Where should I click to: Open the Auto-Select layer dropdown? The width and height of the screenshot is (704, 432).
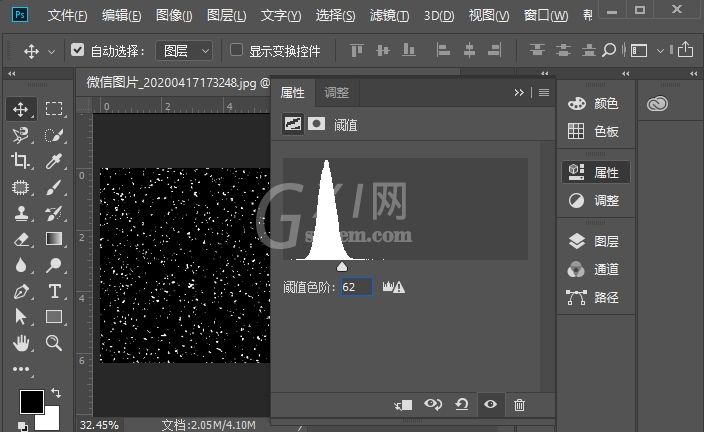coord(184,51)
